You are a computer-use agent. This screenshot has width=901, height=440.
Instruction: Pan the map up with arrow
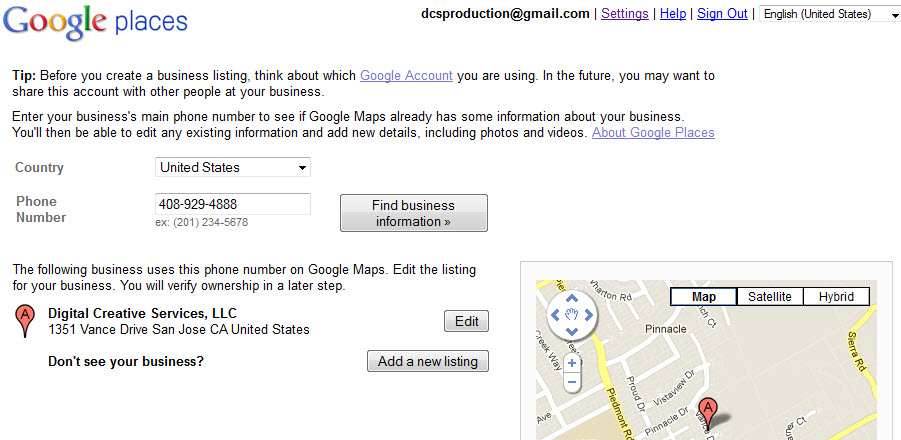571,299
